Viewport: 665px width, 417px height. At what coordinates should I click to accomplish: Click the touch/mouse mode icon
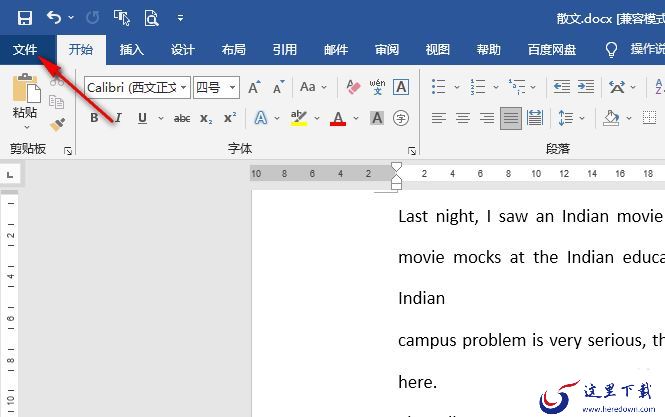pos(122,18)
